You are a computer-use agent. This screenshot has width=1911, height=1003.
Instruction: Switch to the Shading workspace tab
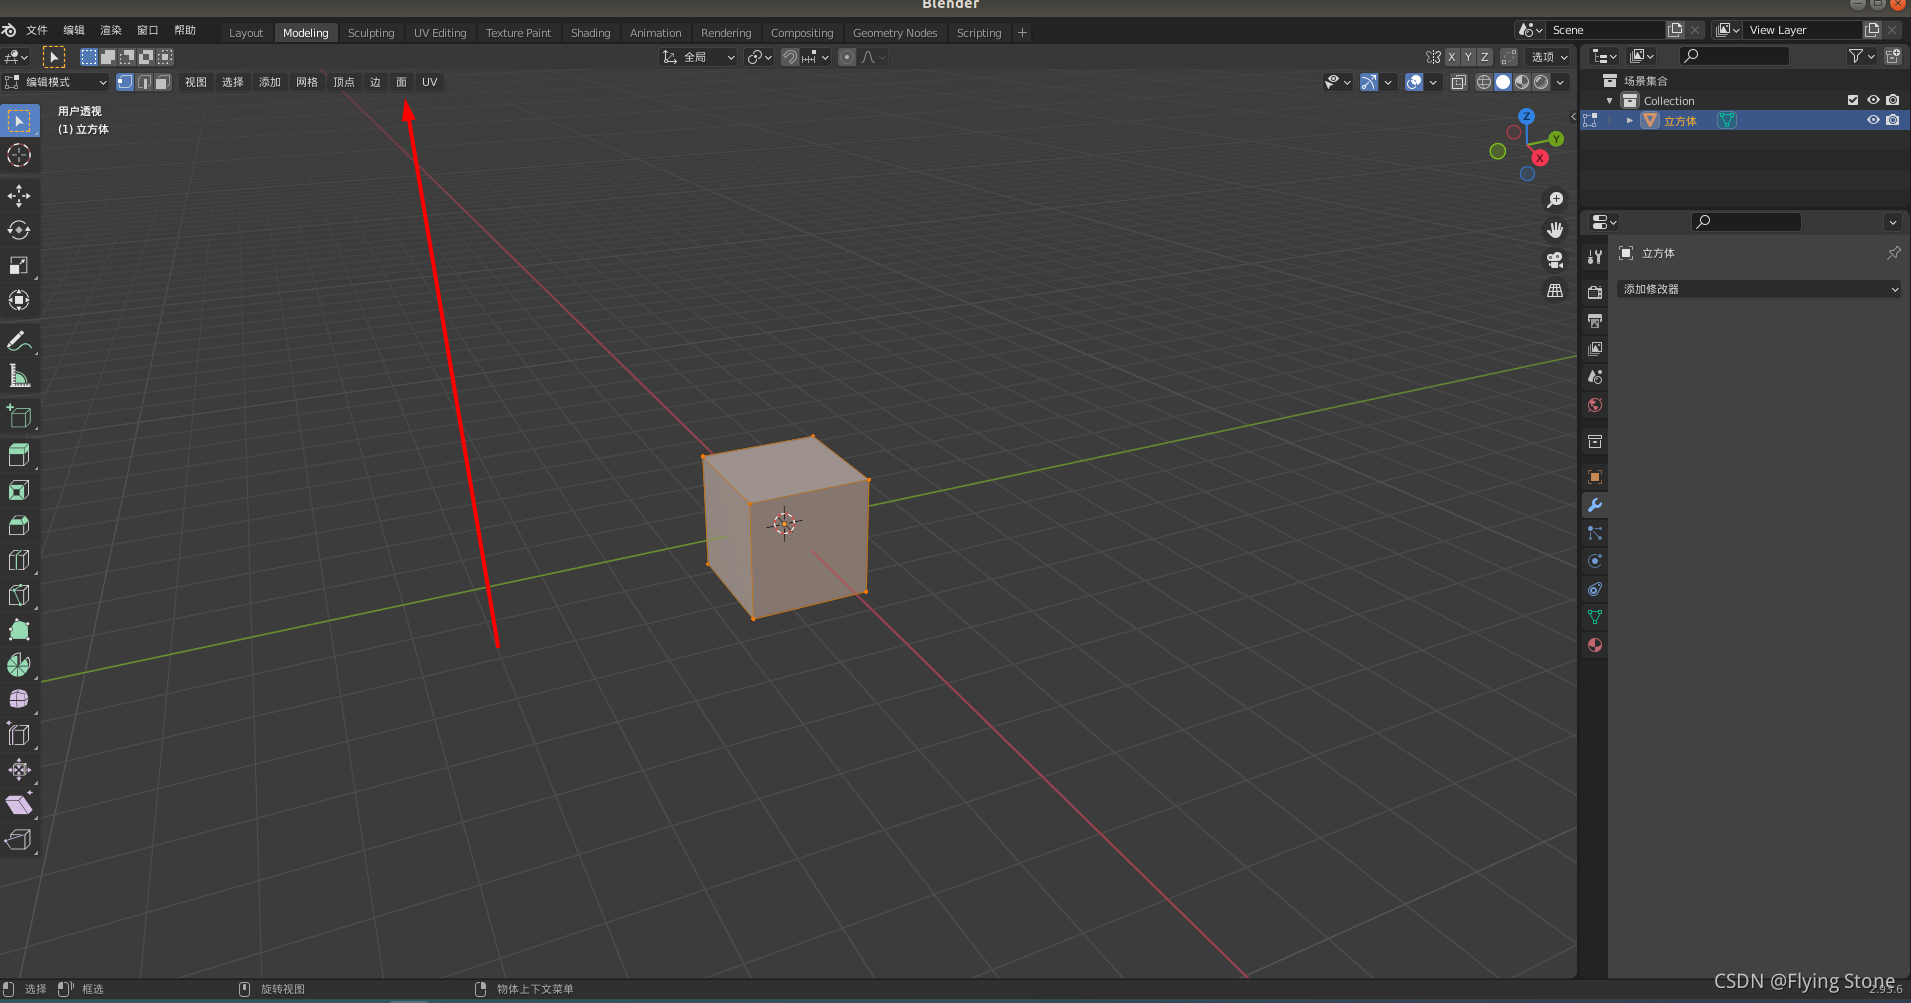coord(590,33)
